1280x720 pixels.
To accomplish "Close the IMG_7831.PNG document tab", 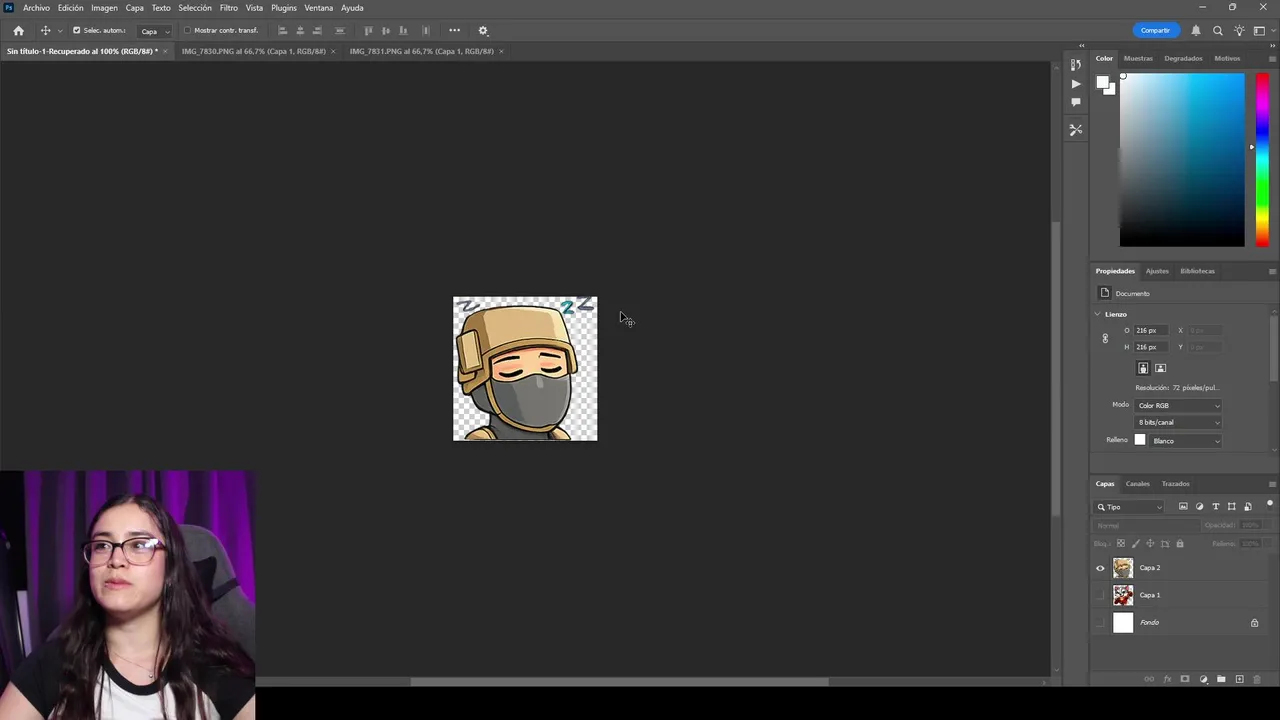I will 501,51.
